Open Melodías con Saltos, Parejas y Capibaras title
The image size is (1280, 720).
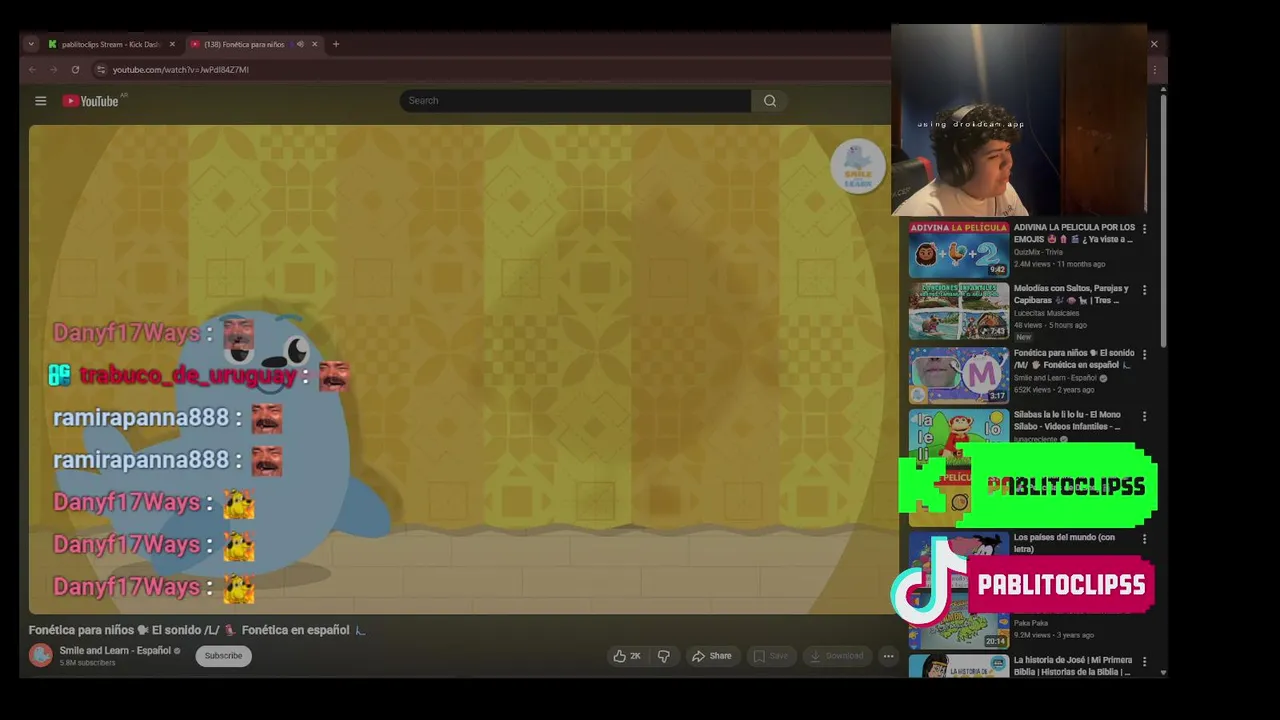[1071, 294]
